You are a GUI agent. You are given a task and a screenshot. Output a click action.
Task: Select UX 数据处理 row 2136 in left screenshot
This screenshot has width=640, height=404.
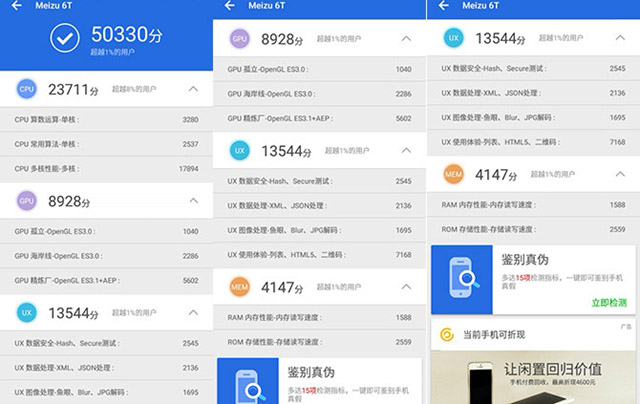107,368
